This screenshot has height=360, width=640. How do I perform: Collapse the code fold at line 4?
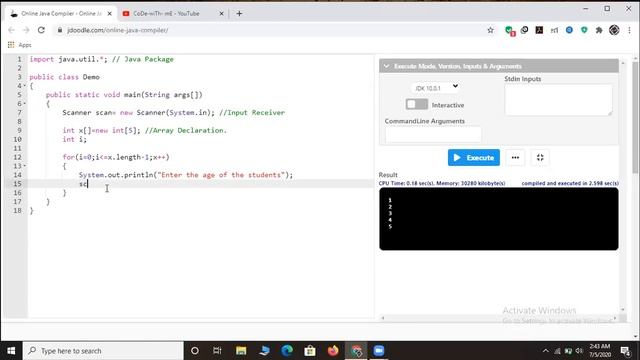pyautogui.click(x=24, y=86)
